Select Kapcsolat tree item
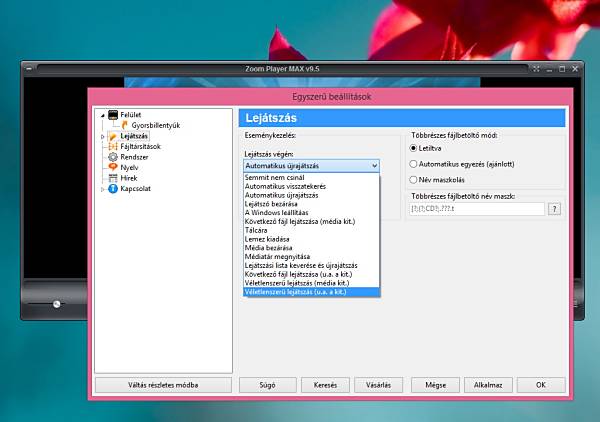Image resolution: width=600 pixels, height=422 pixels. point(135,189)
